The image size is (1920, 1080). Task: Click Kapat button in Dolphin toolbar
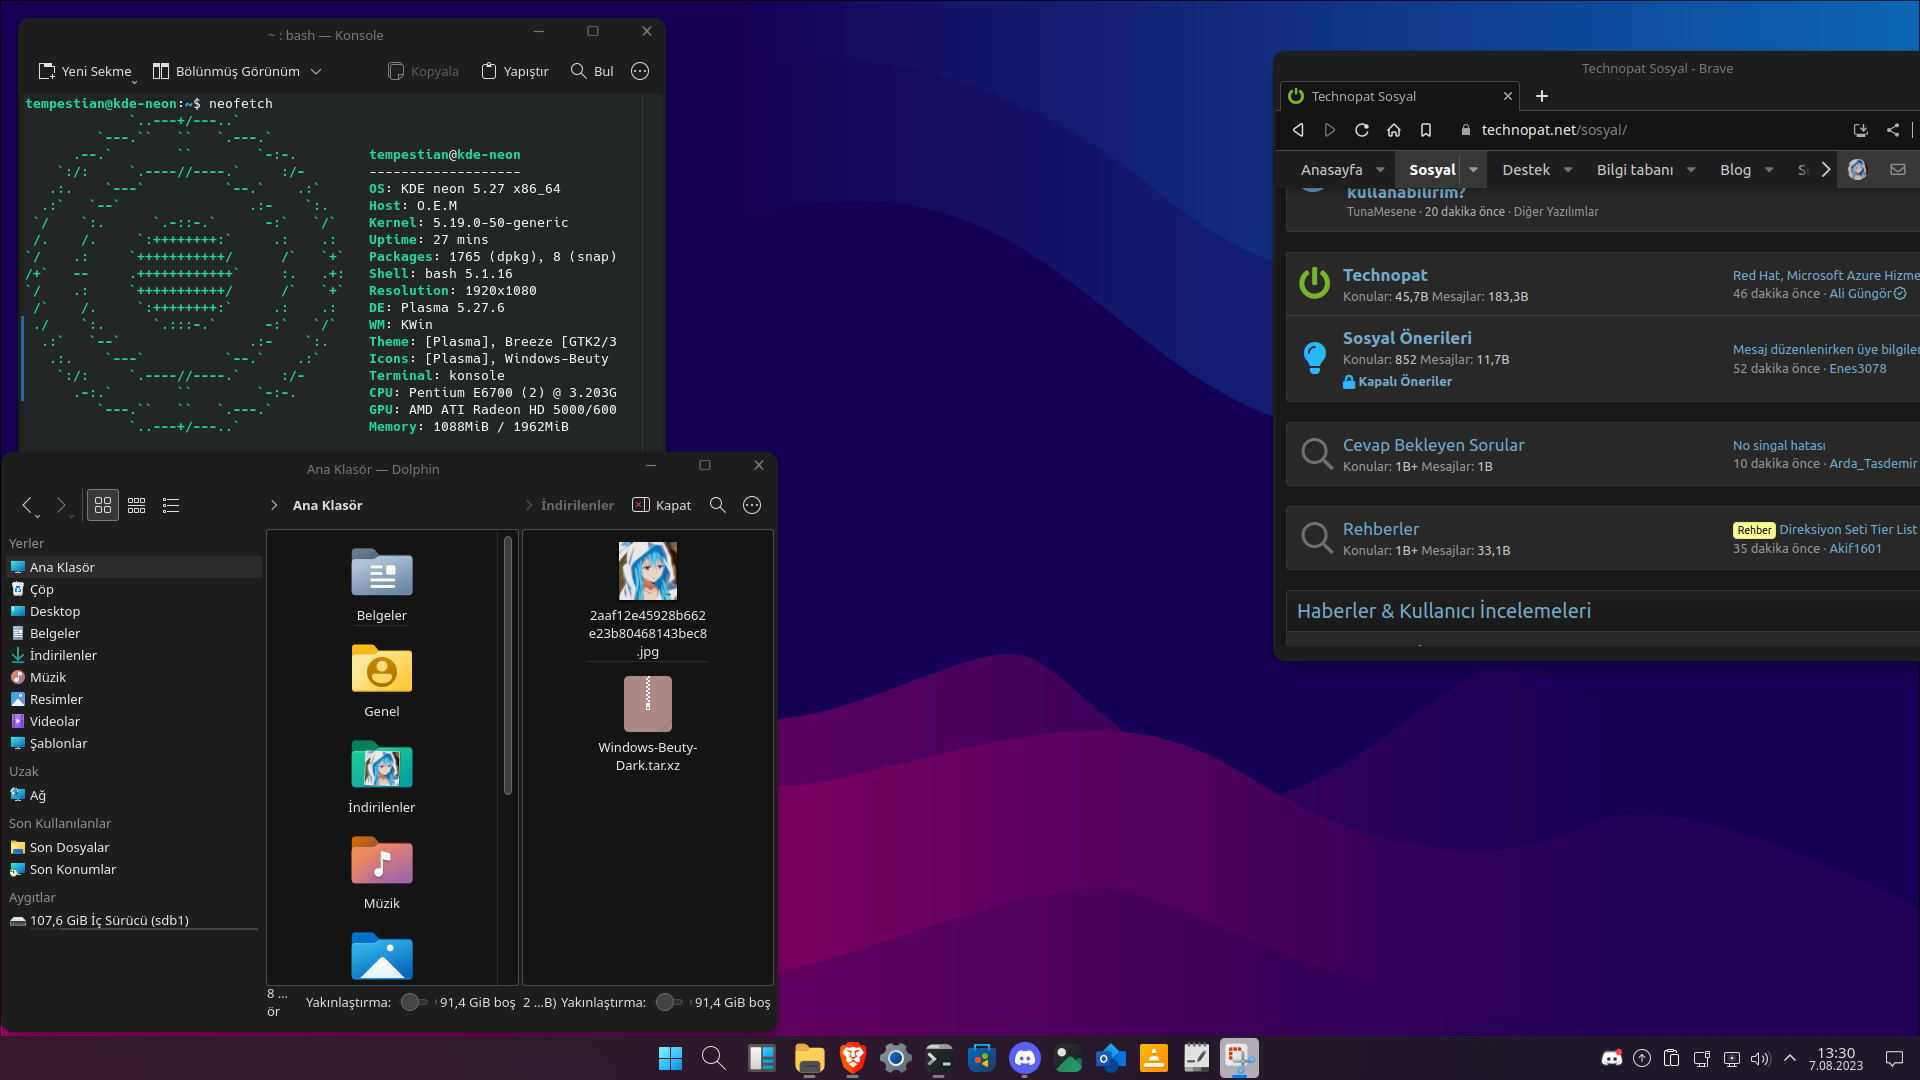pyautogui.click(x=662, y=505)
